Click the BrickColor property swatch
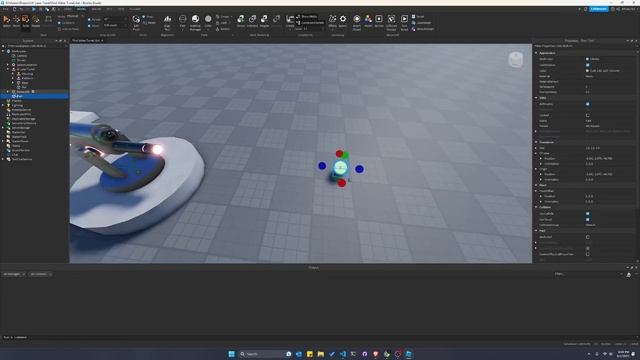 587,59
